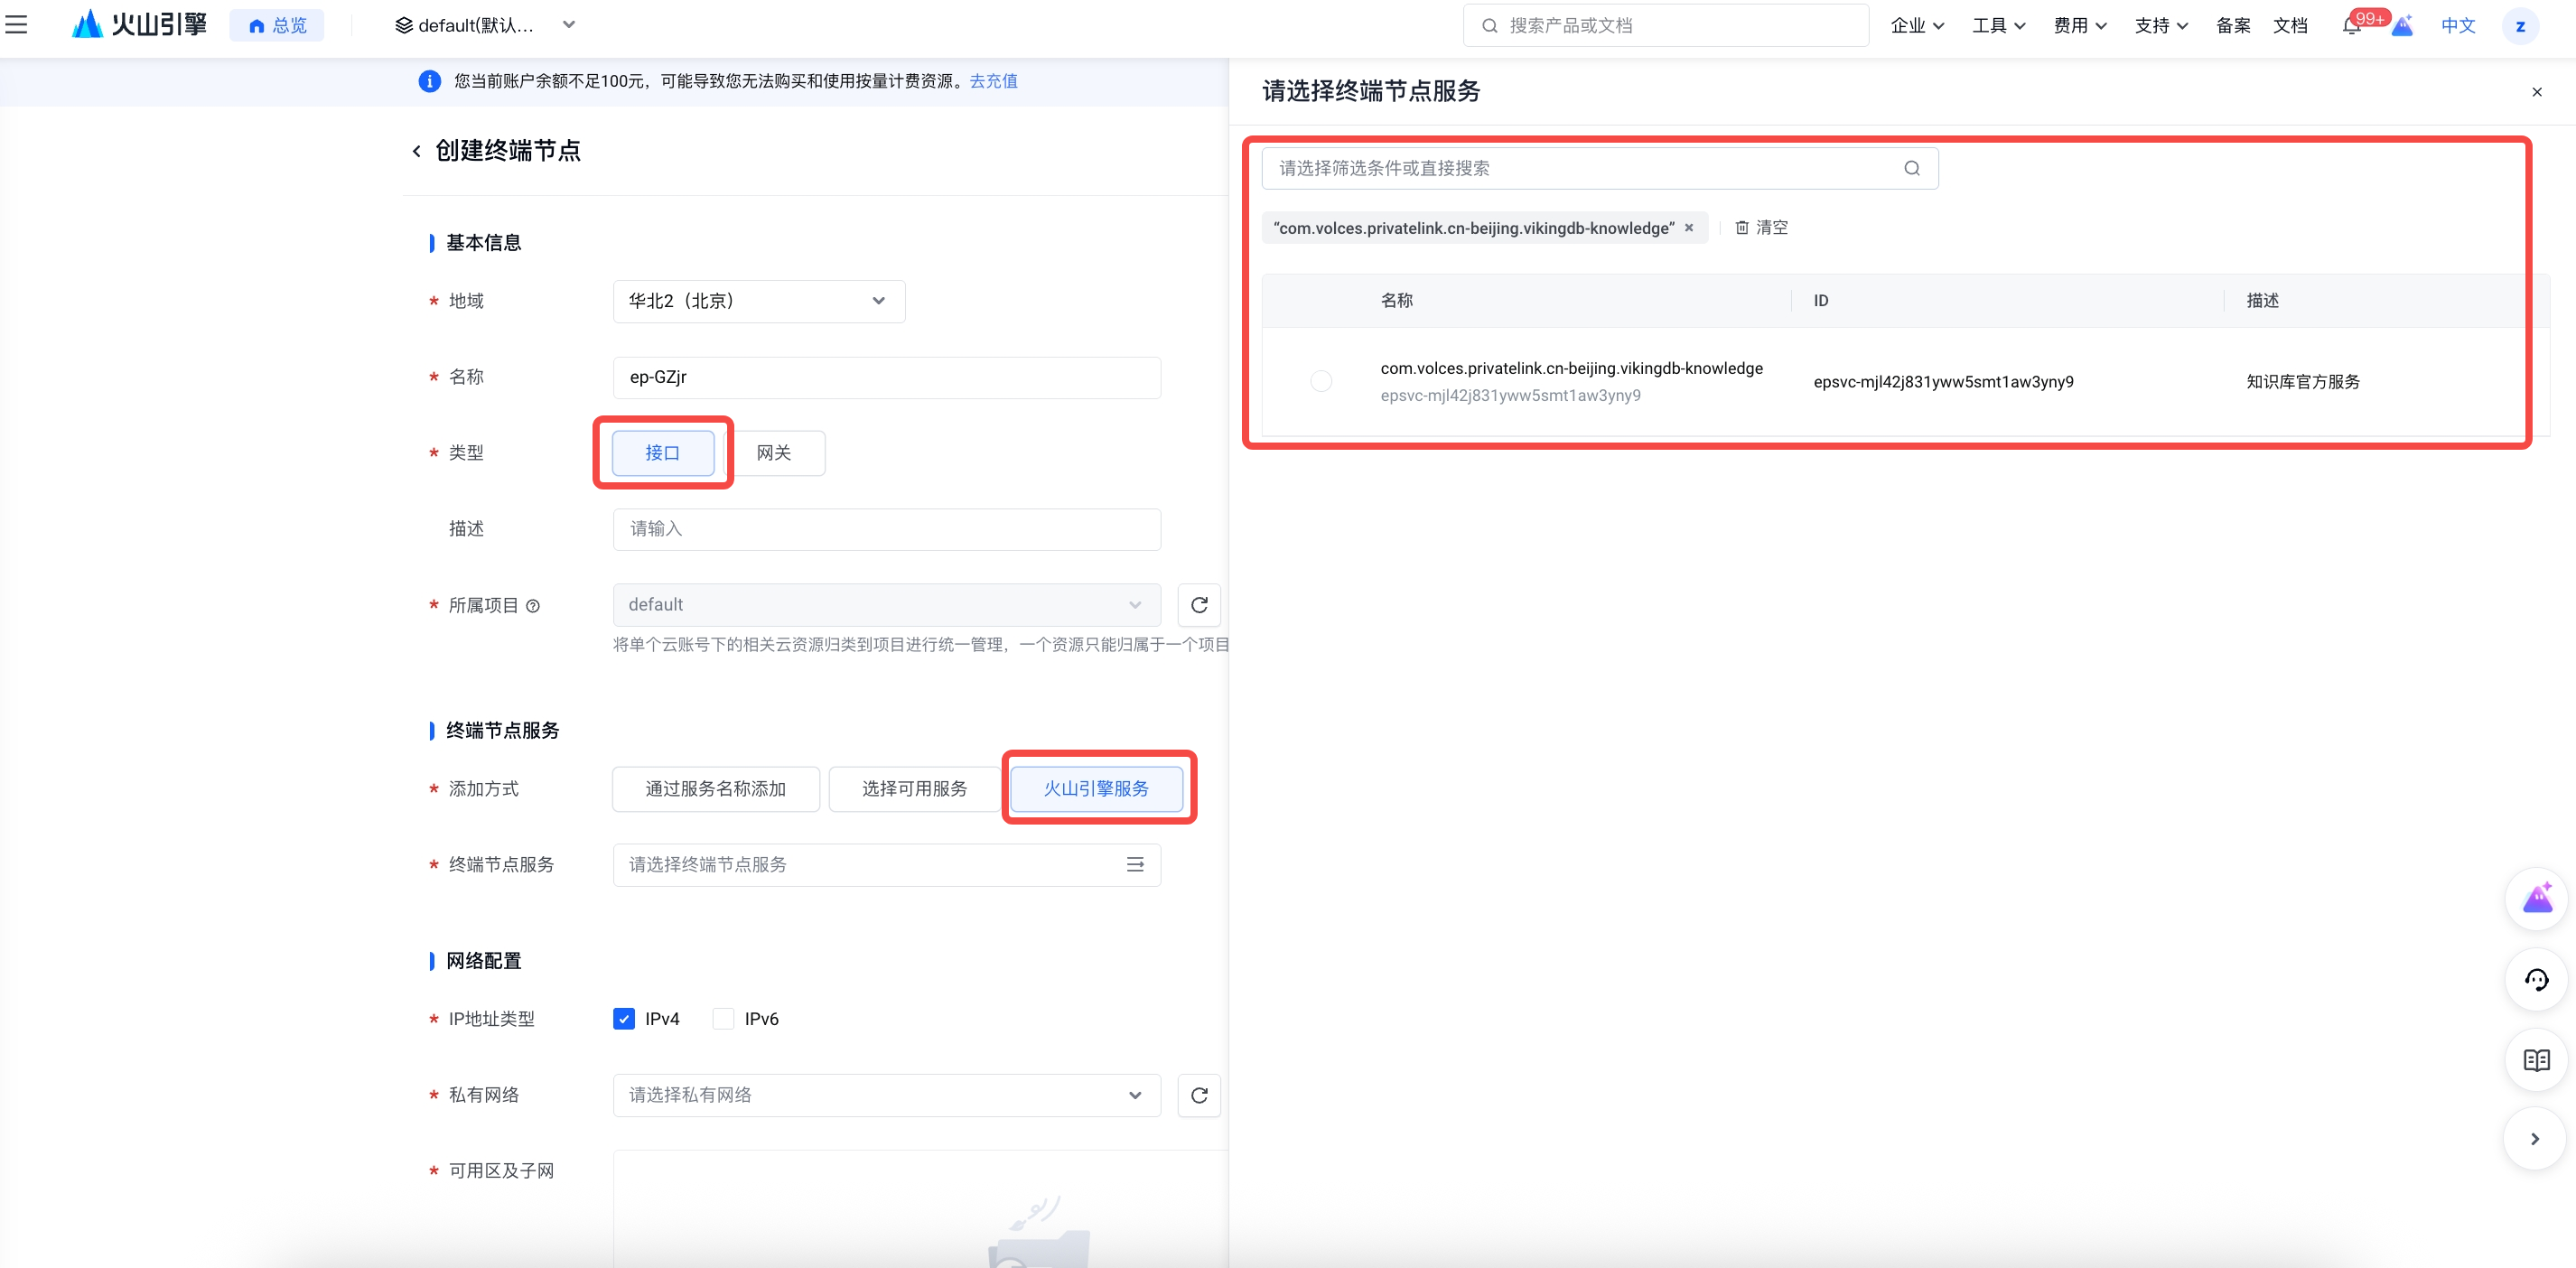This screenshot has height=1268, width=2576.
Task: Click the notification bell icon
Action: coord(2351,26)
